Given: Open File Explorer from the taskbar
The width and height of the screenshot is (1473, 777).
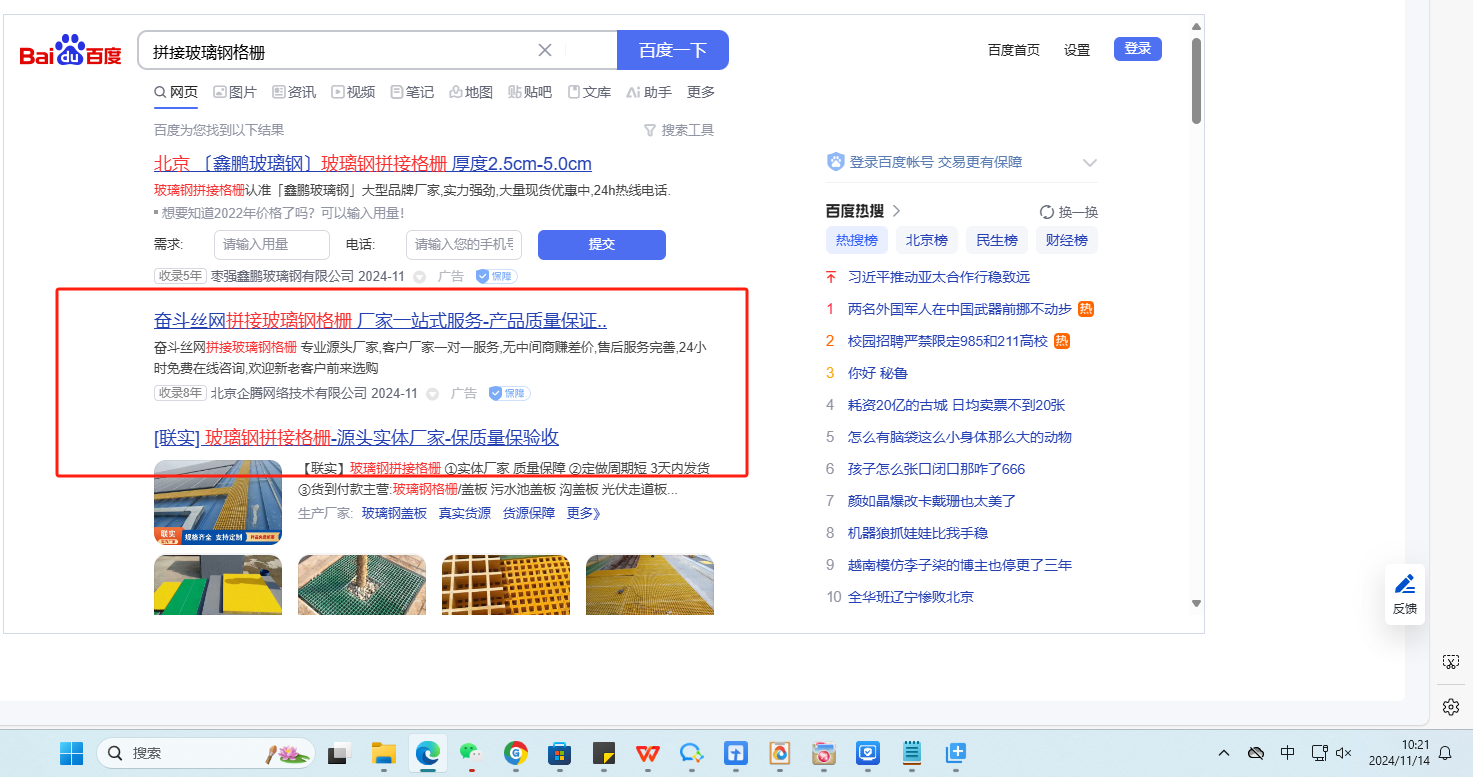Looking at the screenshot, I should pyautogui.click(x=384, y=753).
